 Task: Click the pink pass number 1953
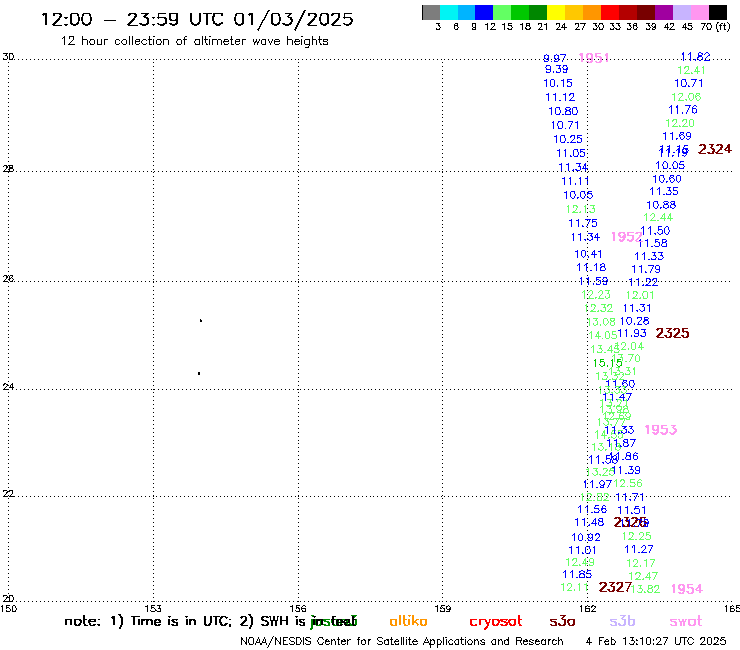[x=661, y=430]
